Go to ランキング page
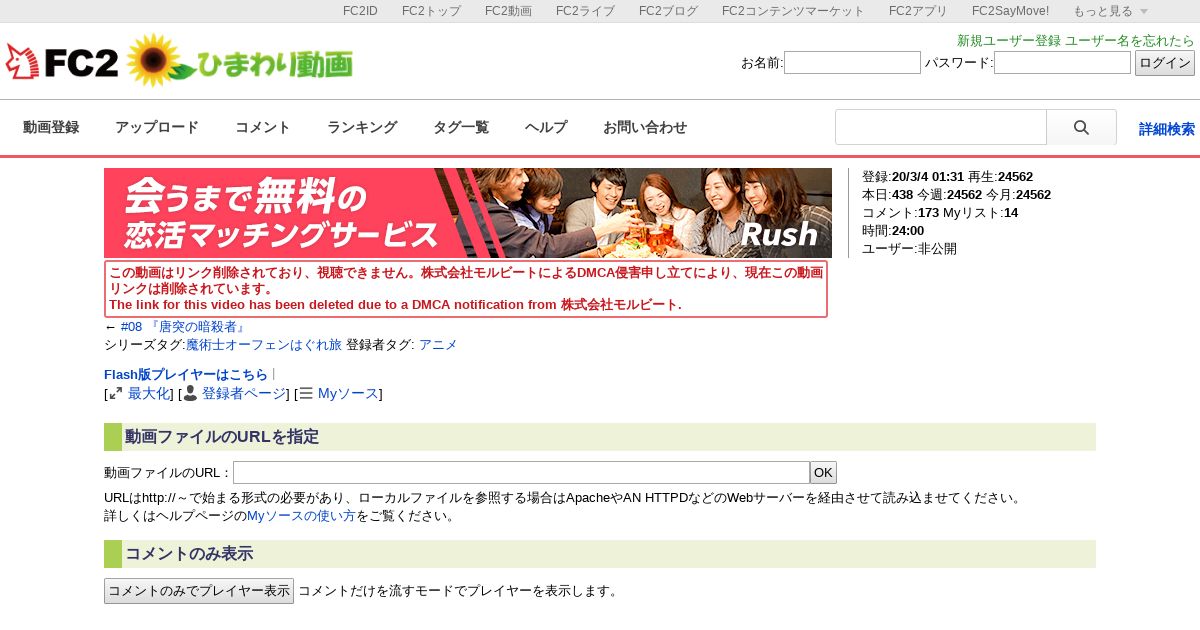Viewport: 1200px width, 630px height. click(x=362, y=127)
